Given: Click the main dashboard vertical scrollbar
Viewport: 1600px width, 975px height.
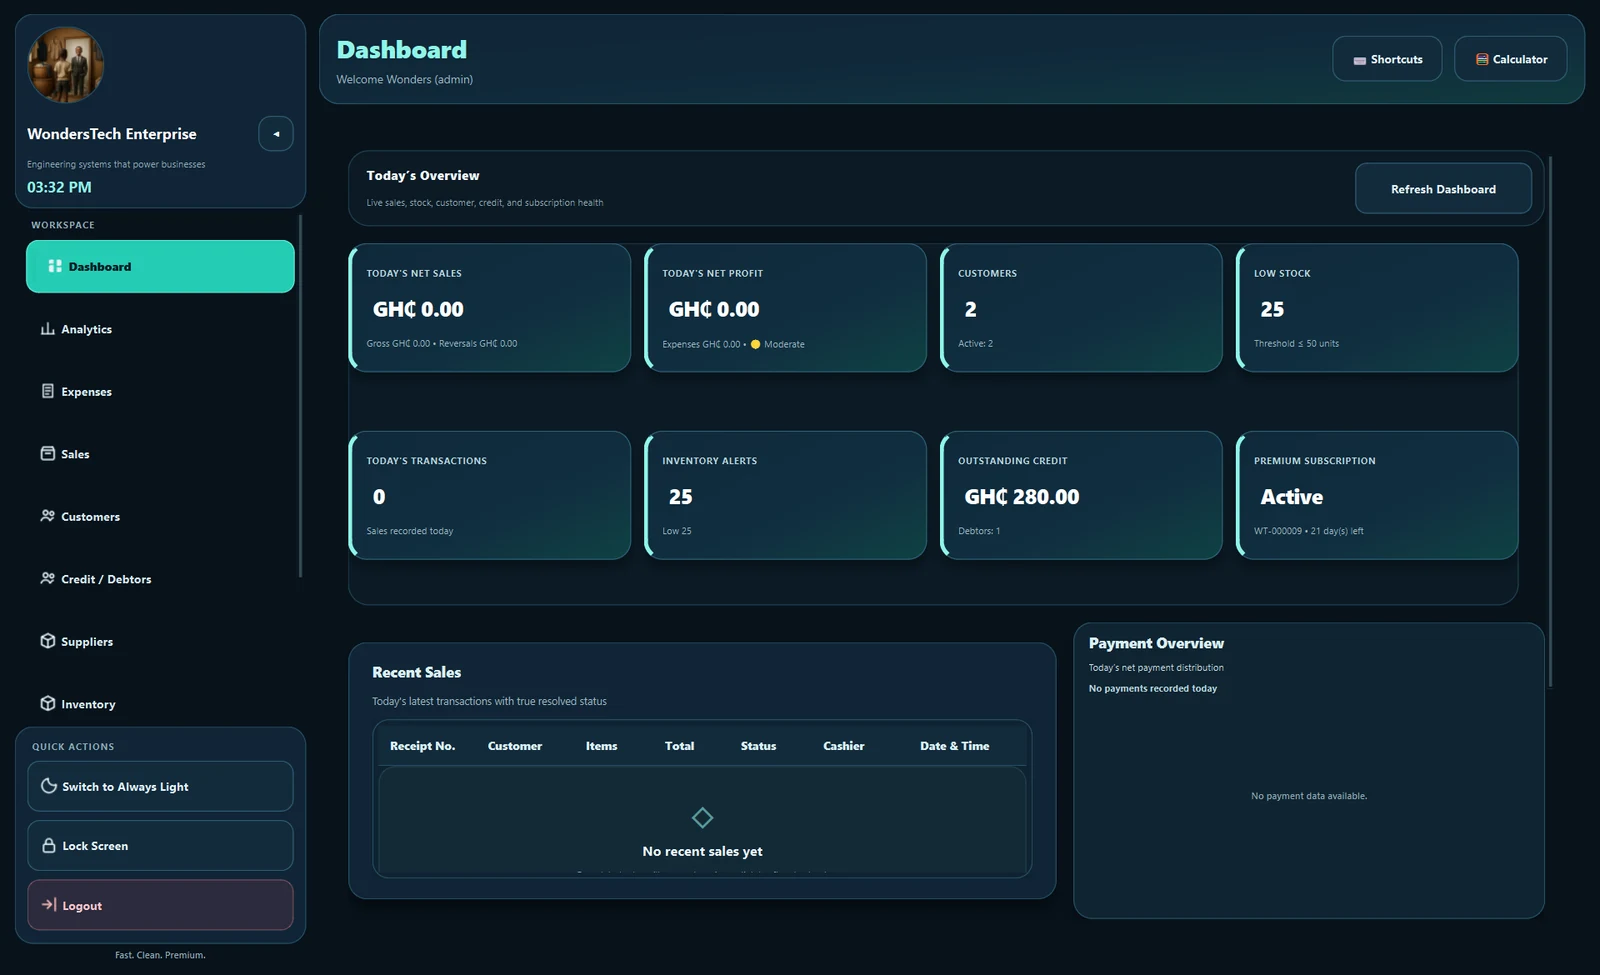Looking at the screenshot, I should tap(1550, 420).
